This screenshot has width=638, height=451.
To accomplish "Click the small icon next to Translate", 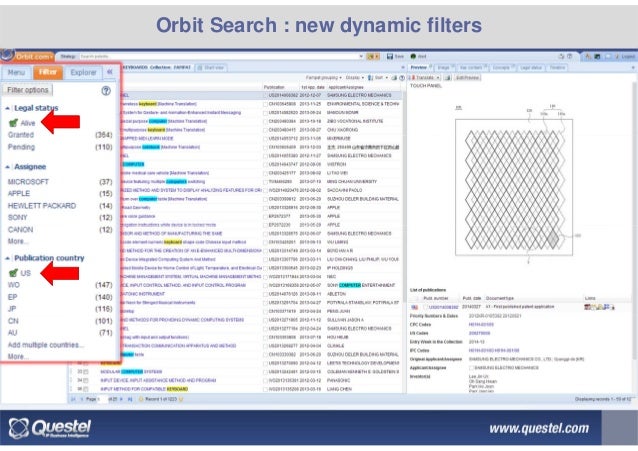I will 448,77.
